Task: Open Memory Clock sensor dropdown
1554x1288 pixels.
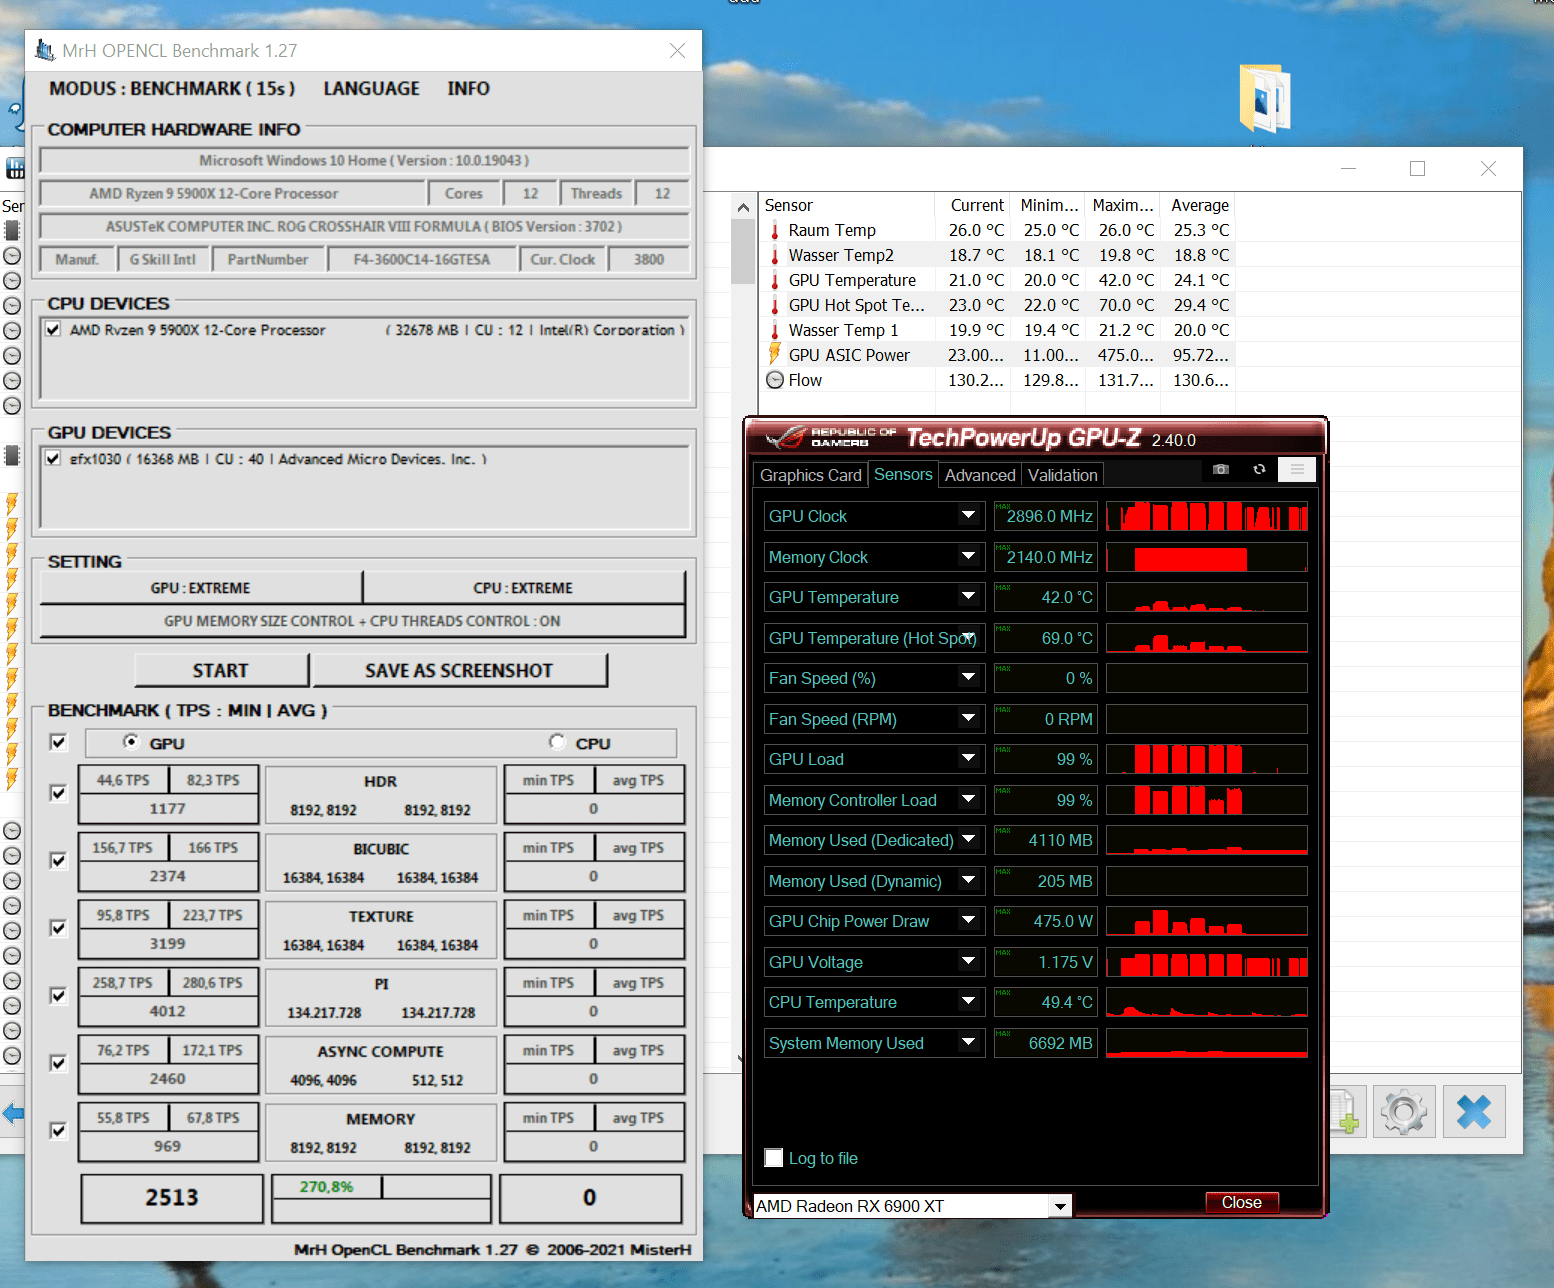Action: (x=968, y=556)
